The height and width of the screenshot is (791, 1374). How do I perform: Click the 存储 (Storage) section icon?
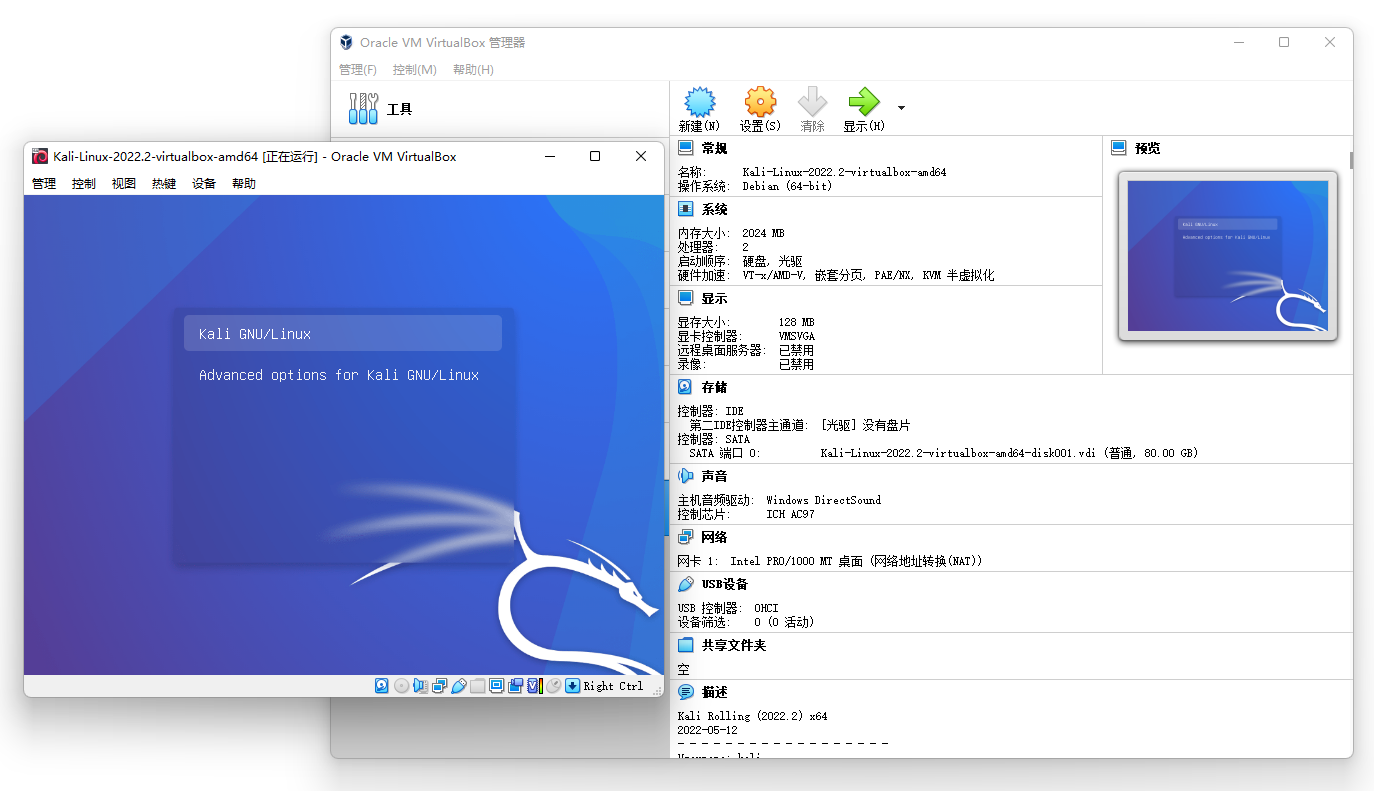[685, 386]
